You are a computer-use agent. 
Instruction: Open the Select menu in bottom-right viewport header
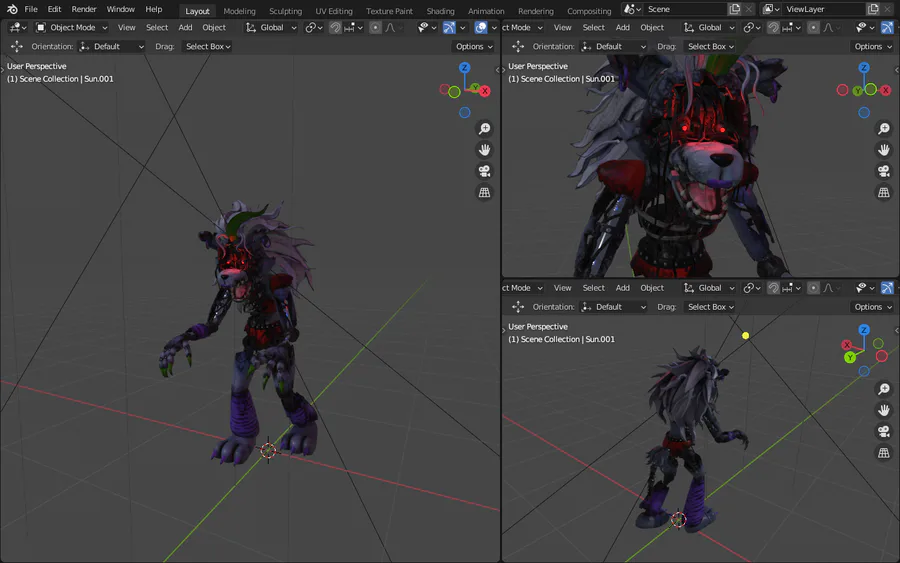593,288
